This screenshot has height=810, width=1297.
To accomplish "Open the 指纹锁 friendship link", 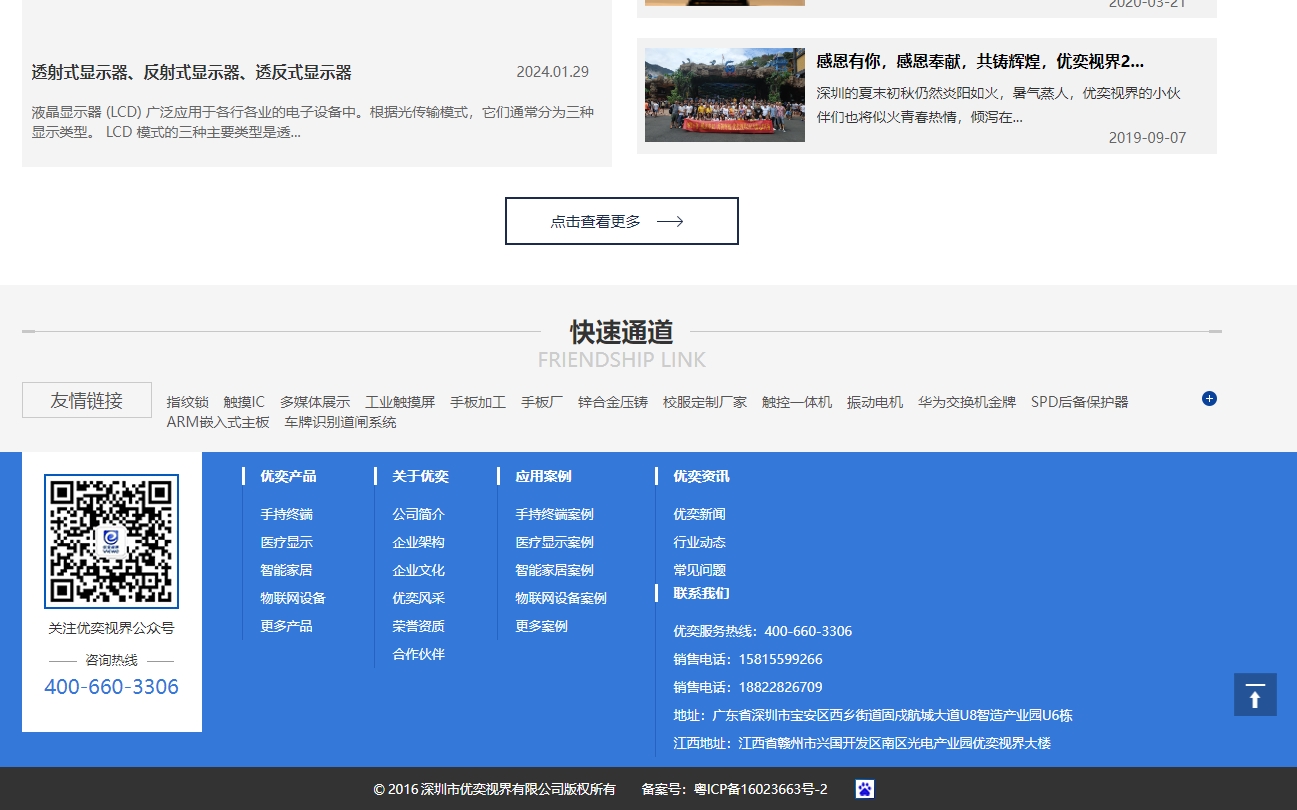I will click(x=188, y=401).
